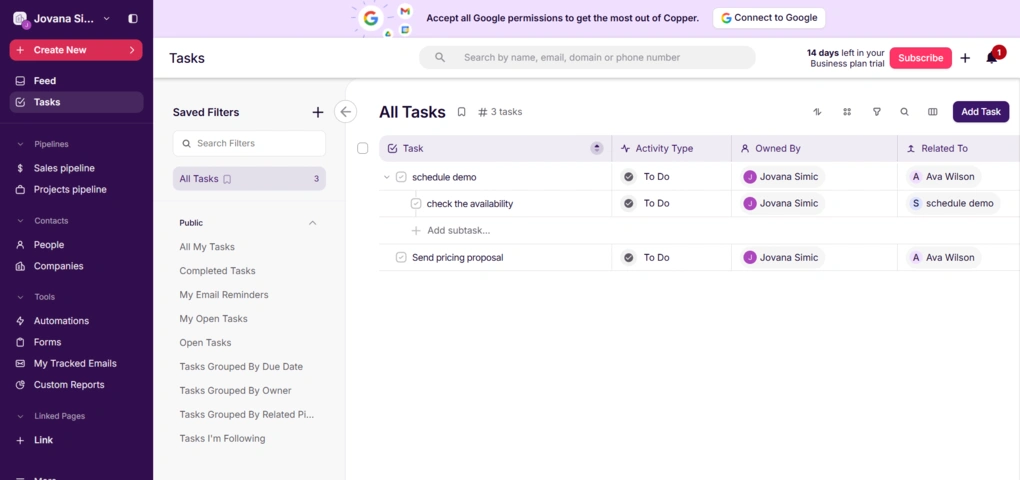Collapse schedule demo subtasks chevron

(386, 177)
